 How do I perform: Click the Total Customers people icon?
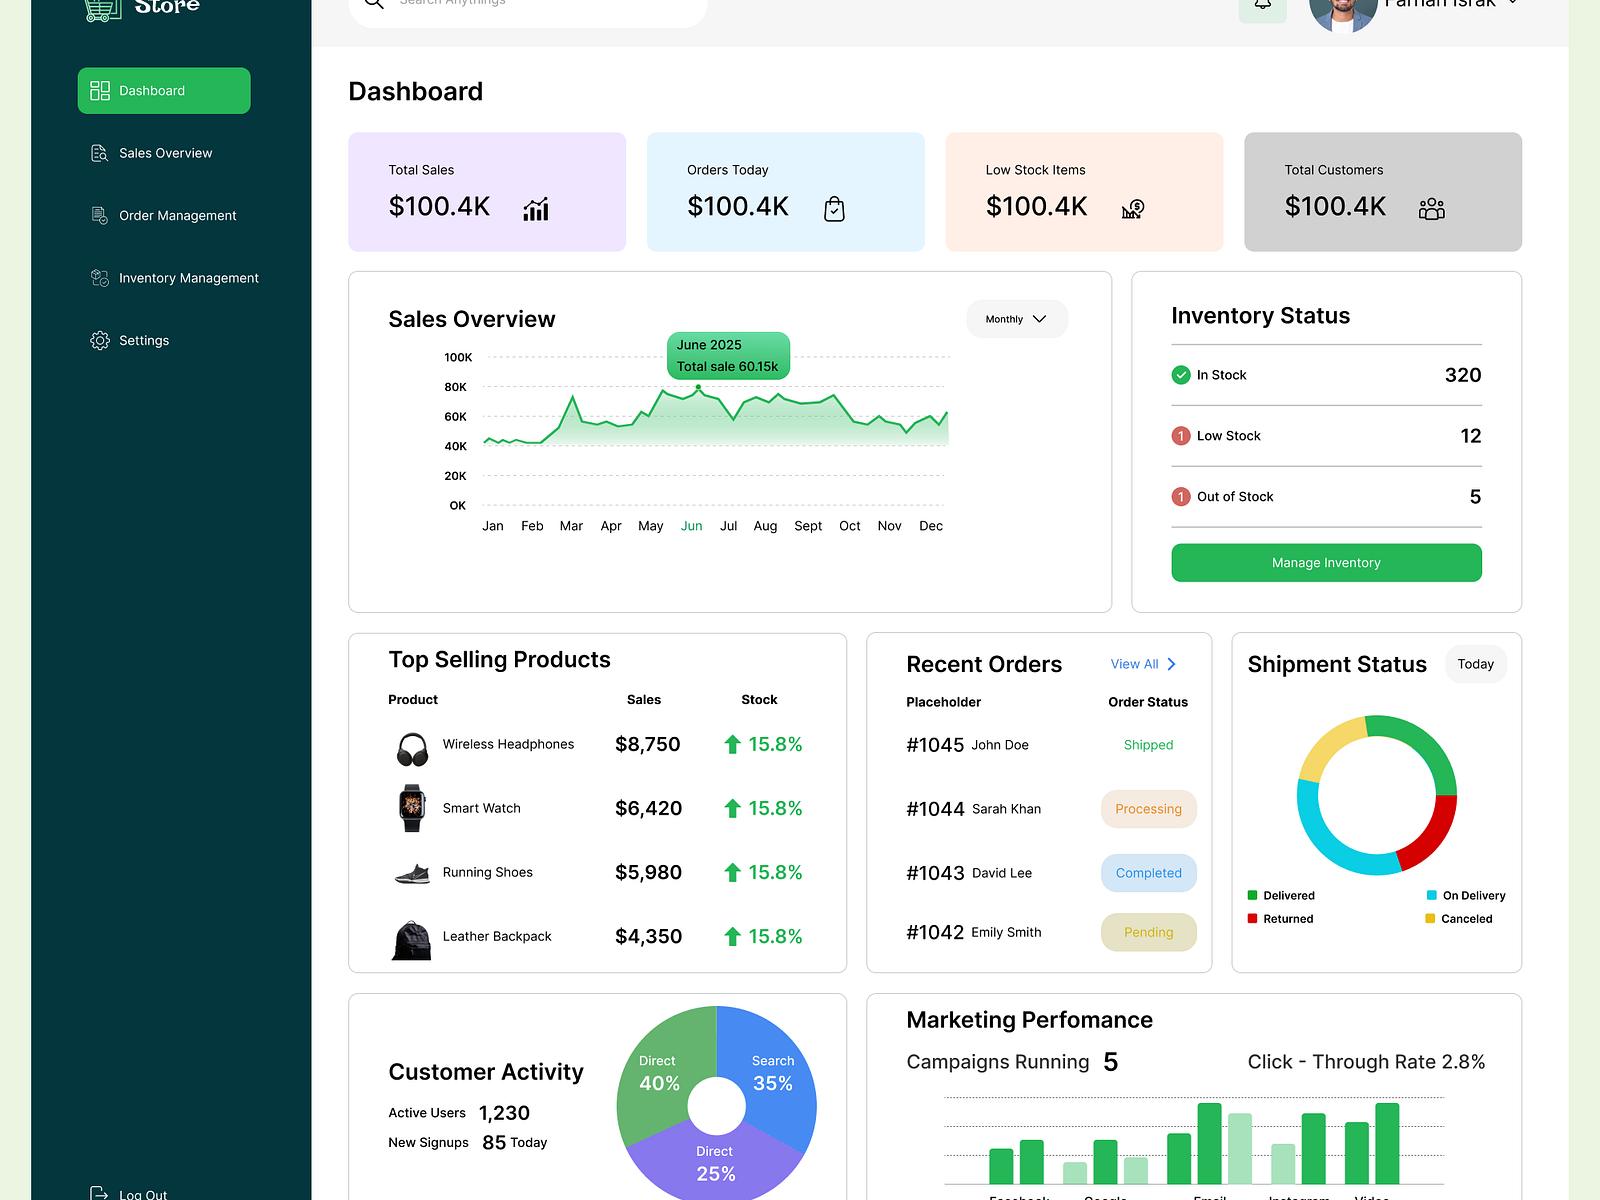coord(1431,209)
